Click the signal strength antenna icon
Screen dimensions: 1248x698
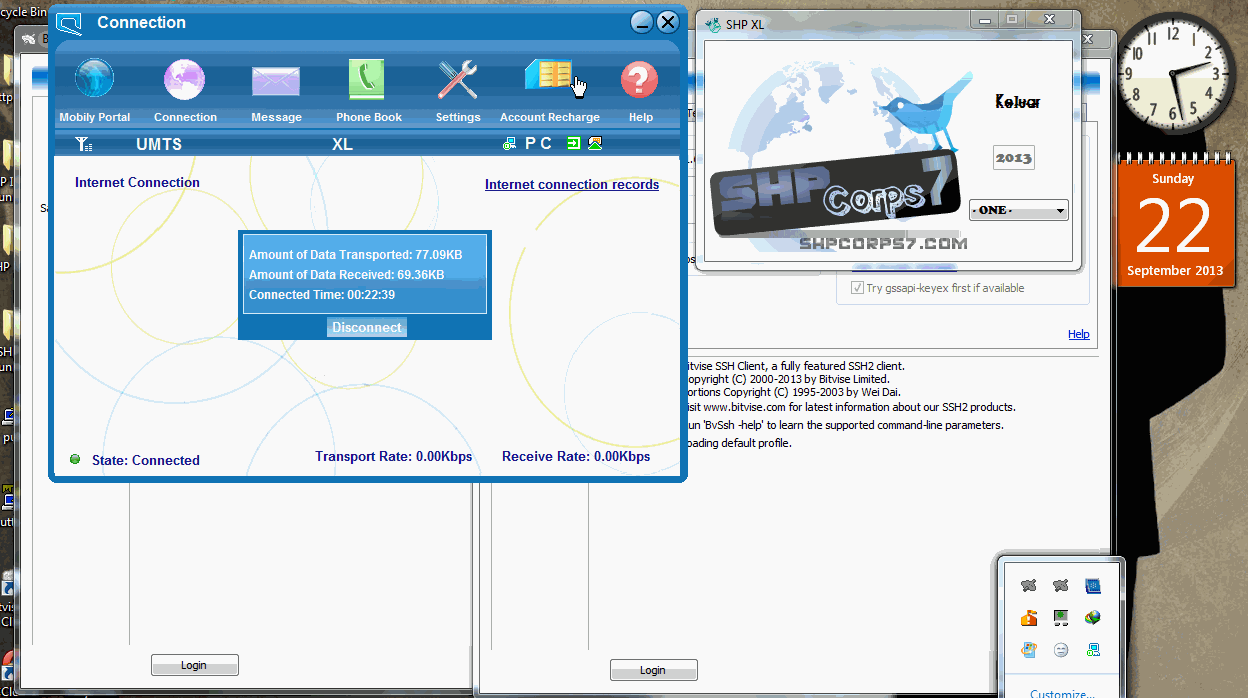click(x=84, y=144)
